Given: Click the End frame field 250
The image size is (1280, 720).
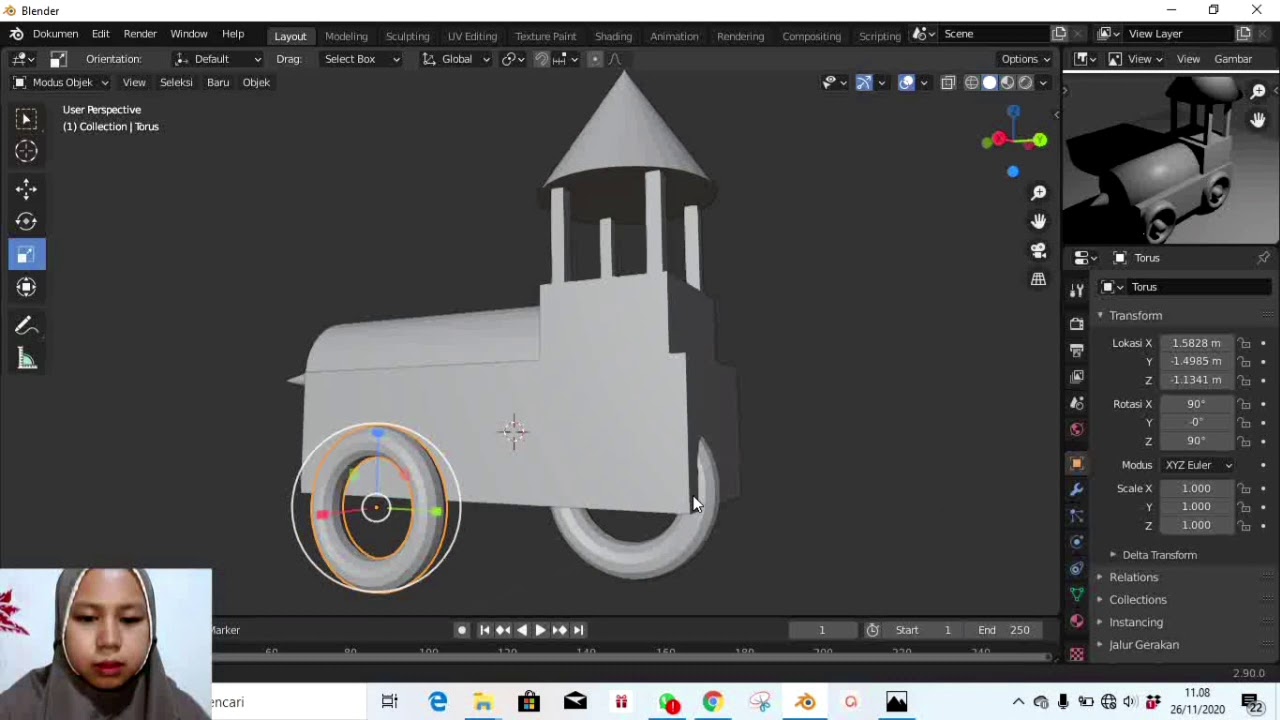Looking at the screenshot, I should 1003,630.
